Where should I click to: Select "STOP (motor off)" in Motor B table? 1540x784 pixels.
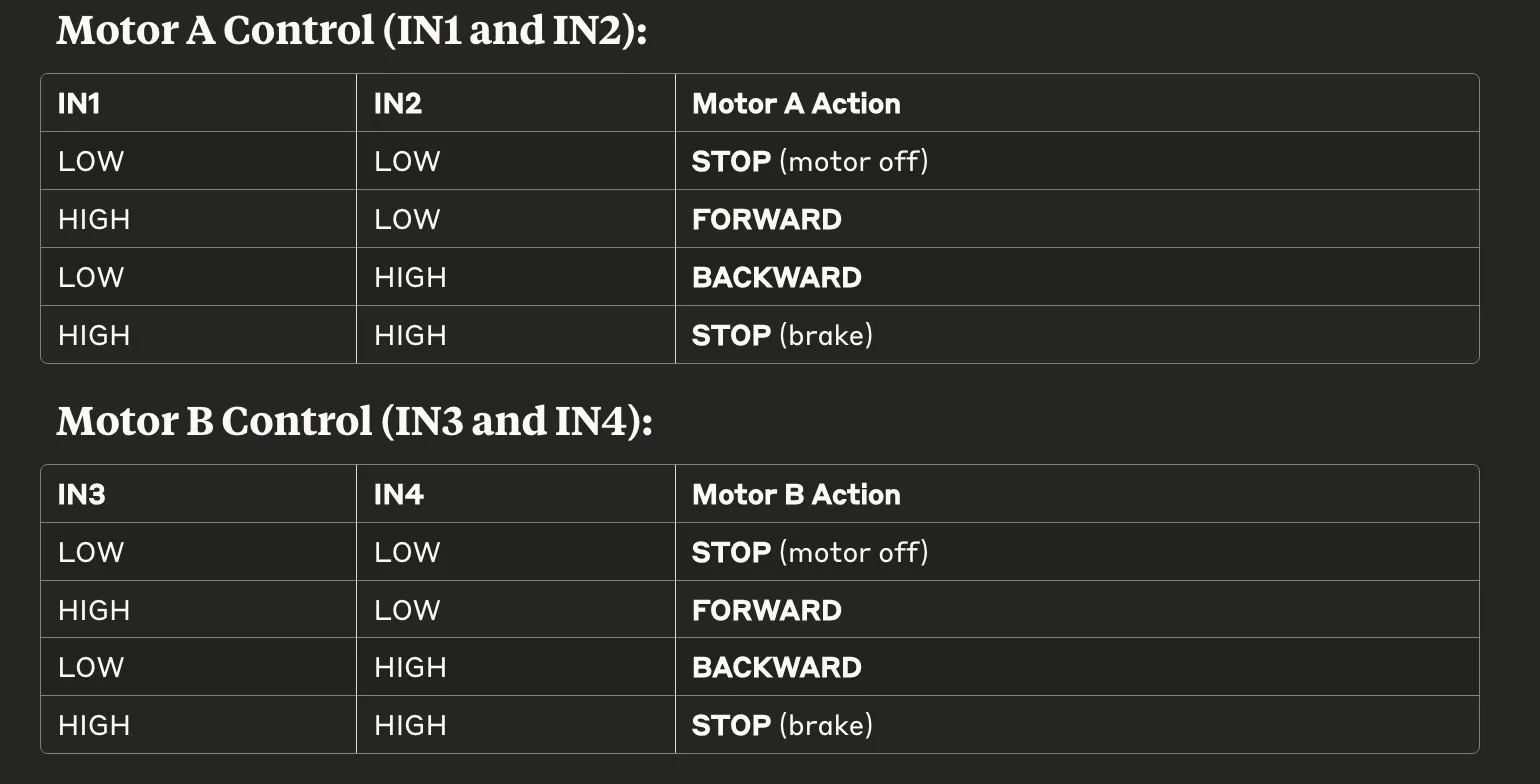(x=810, y=553)
